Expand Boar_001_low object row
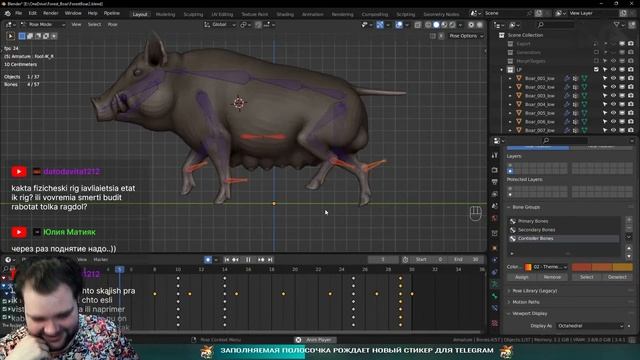 point(510,78)
